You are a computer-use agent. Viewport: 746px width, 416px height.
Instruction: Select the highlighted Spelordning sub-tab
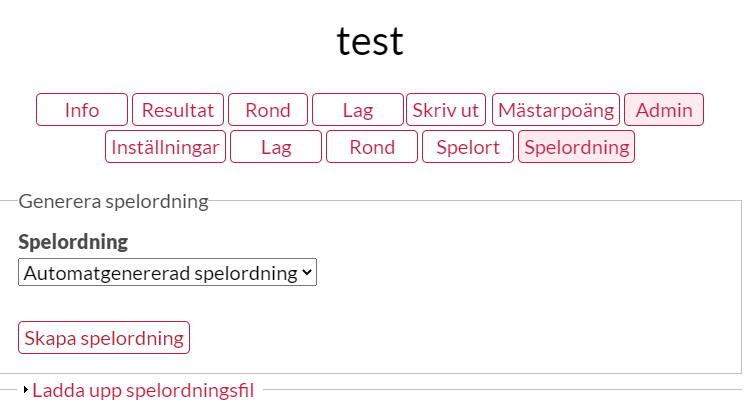coord(576,147)
